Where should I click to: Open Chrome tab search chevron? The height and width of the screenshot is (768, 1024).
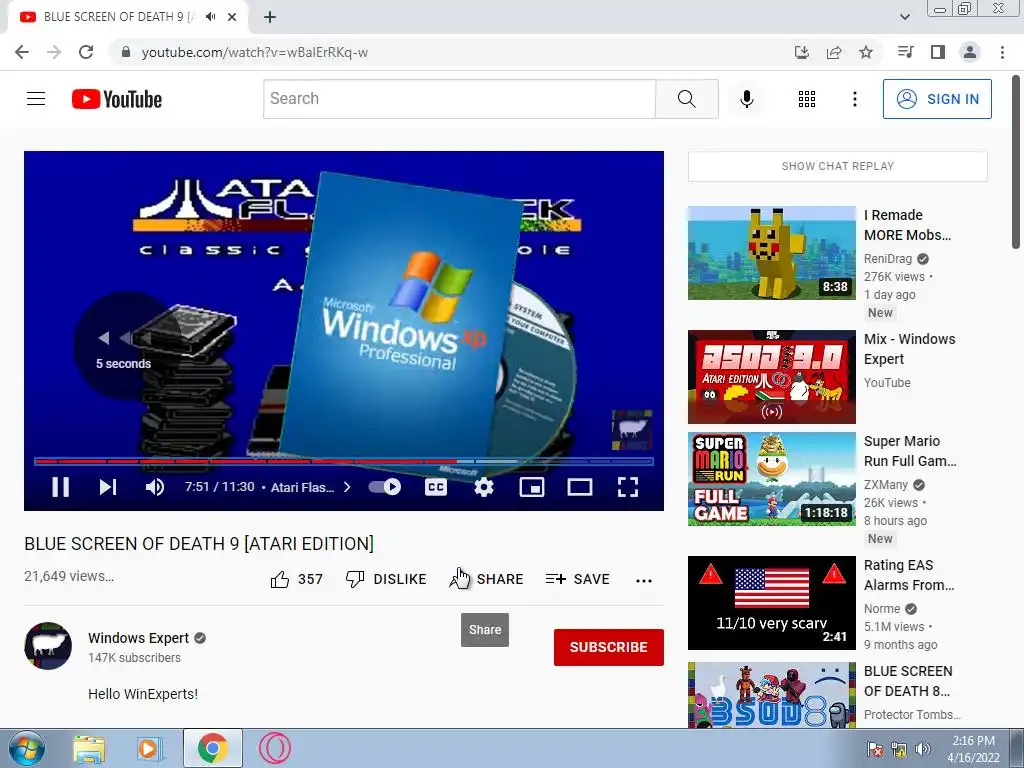[905, 17]
